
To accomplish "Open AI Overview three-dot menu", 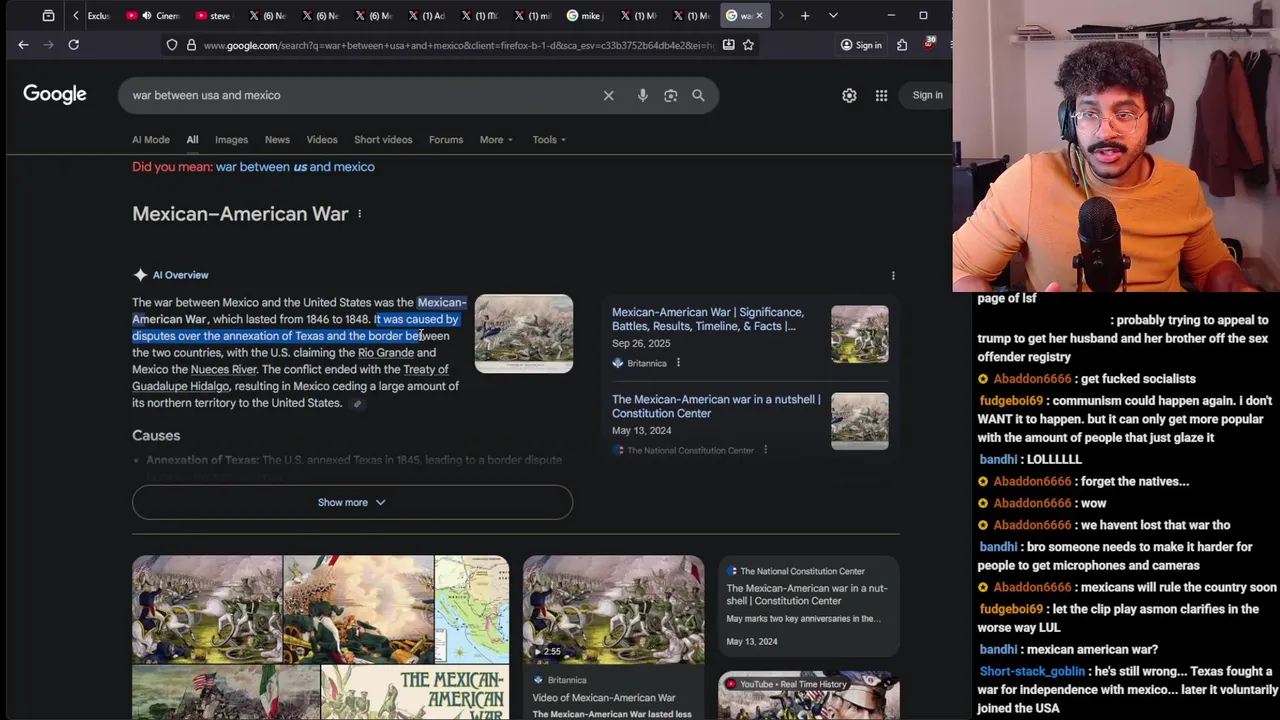I will point(893,275).
